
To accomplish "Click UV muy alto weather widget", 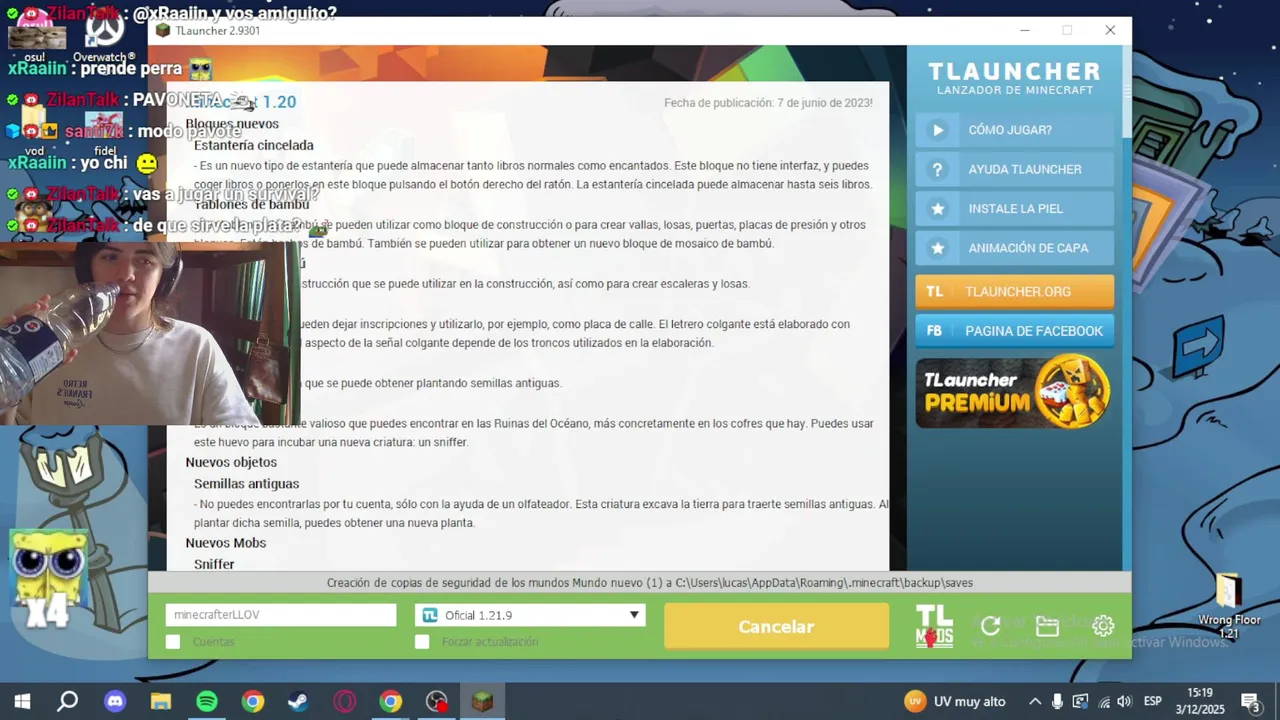I will tap(954, 701).
